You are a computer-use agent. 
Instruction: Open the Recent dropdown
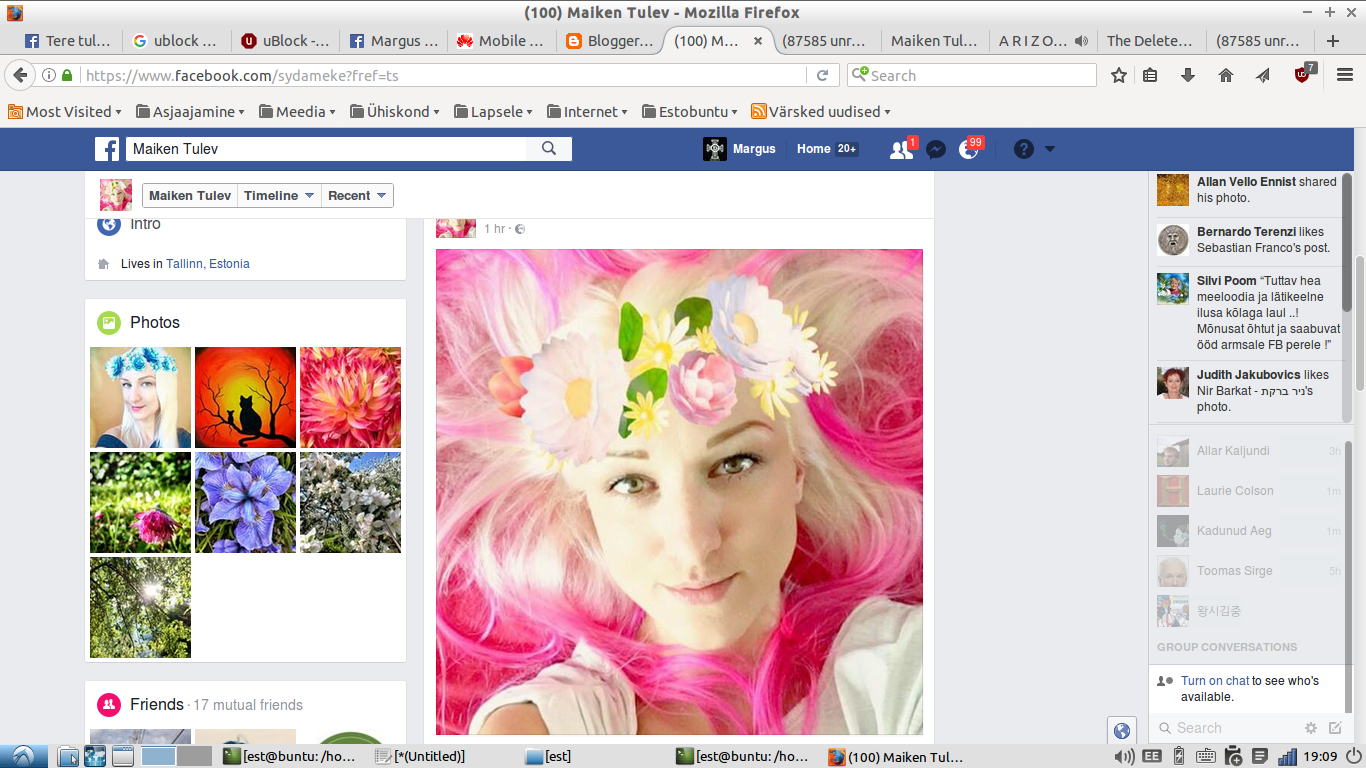pos(357,196)
